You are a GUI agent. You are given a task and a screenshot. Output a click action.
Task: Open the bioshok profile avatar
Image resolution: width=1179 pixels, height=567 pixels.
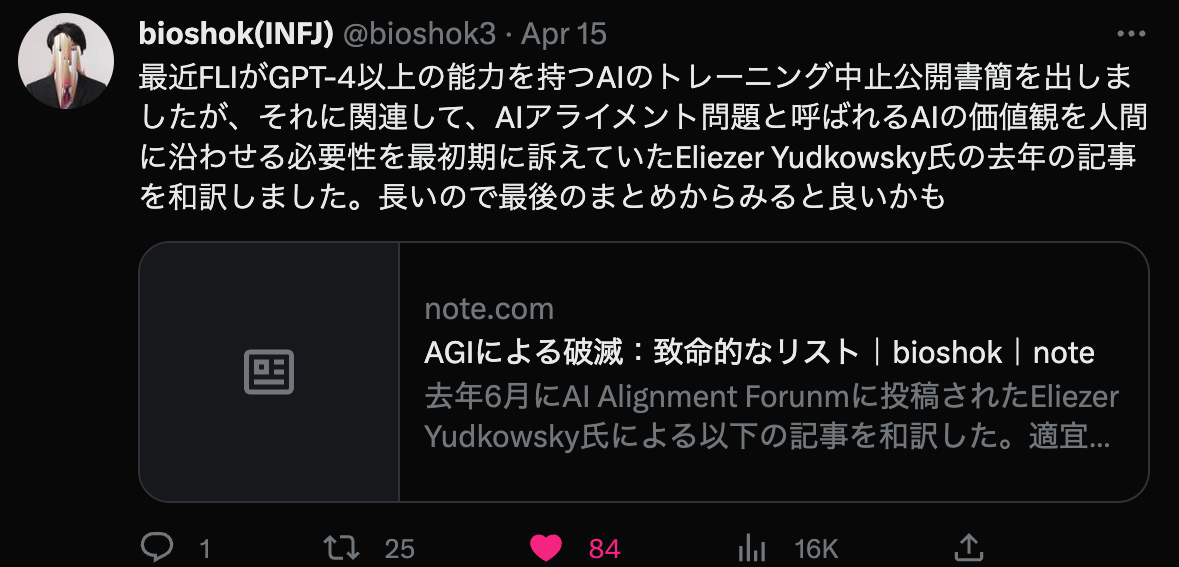[x=66, y=61]
